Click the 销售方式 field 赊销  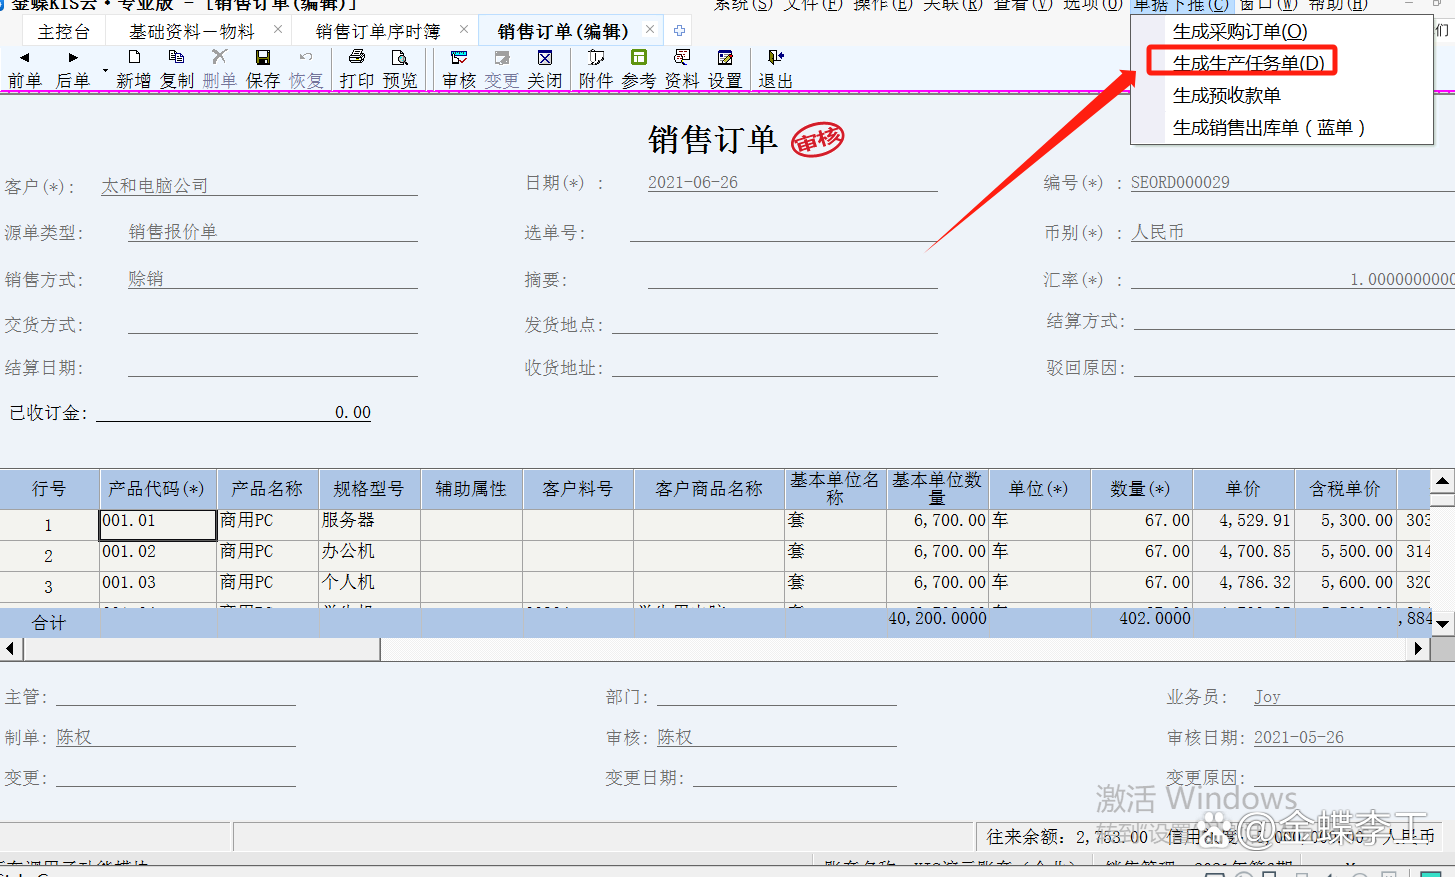point(273,279)
